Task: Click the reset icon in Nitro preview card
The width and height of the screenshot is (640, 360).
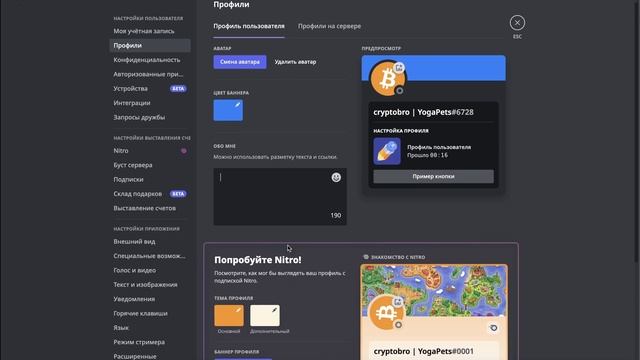Action: pyautogui.click(x=493, y=328)
